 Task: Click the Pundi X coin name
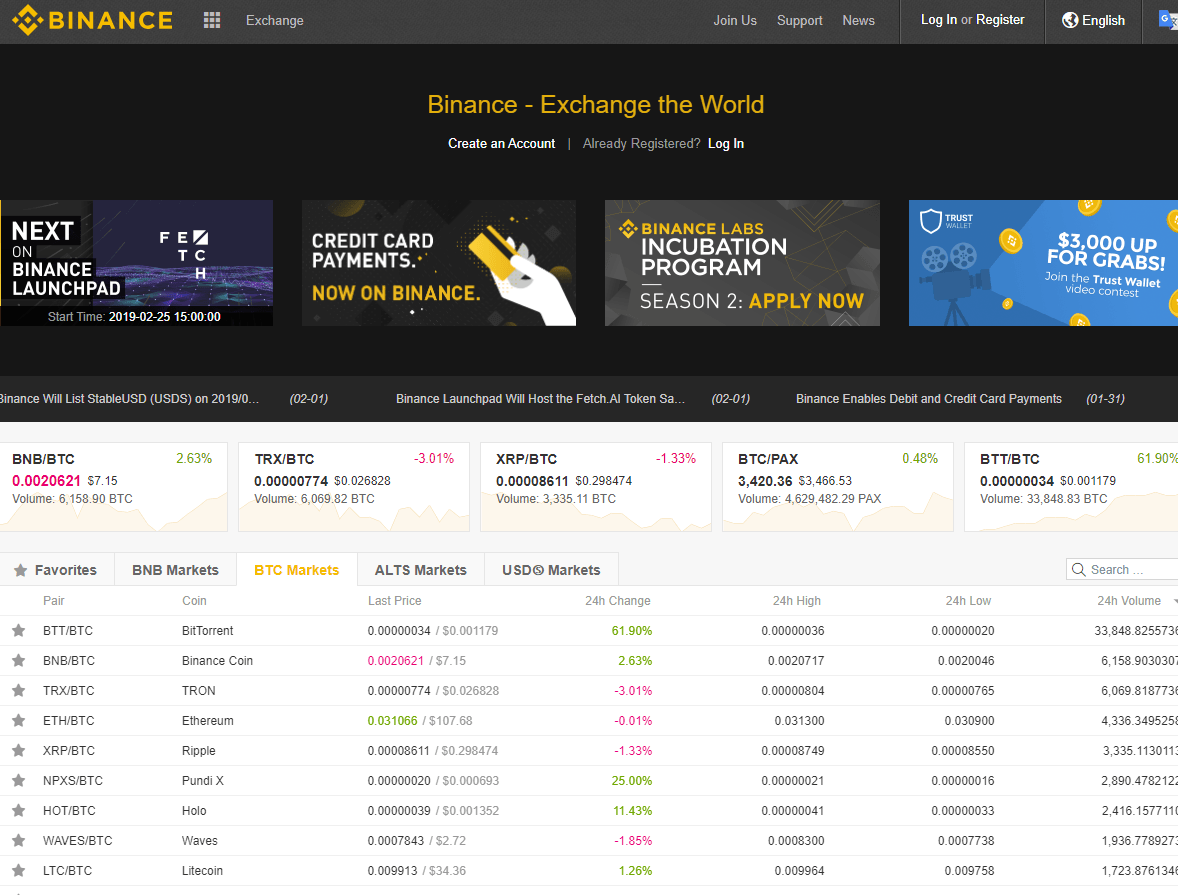pyautogui.click(x=203, y=781)
